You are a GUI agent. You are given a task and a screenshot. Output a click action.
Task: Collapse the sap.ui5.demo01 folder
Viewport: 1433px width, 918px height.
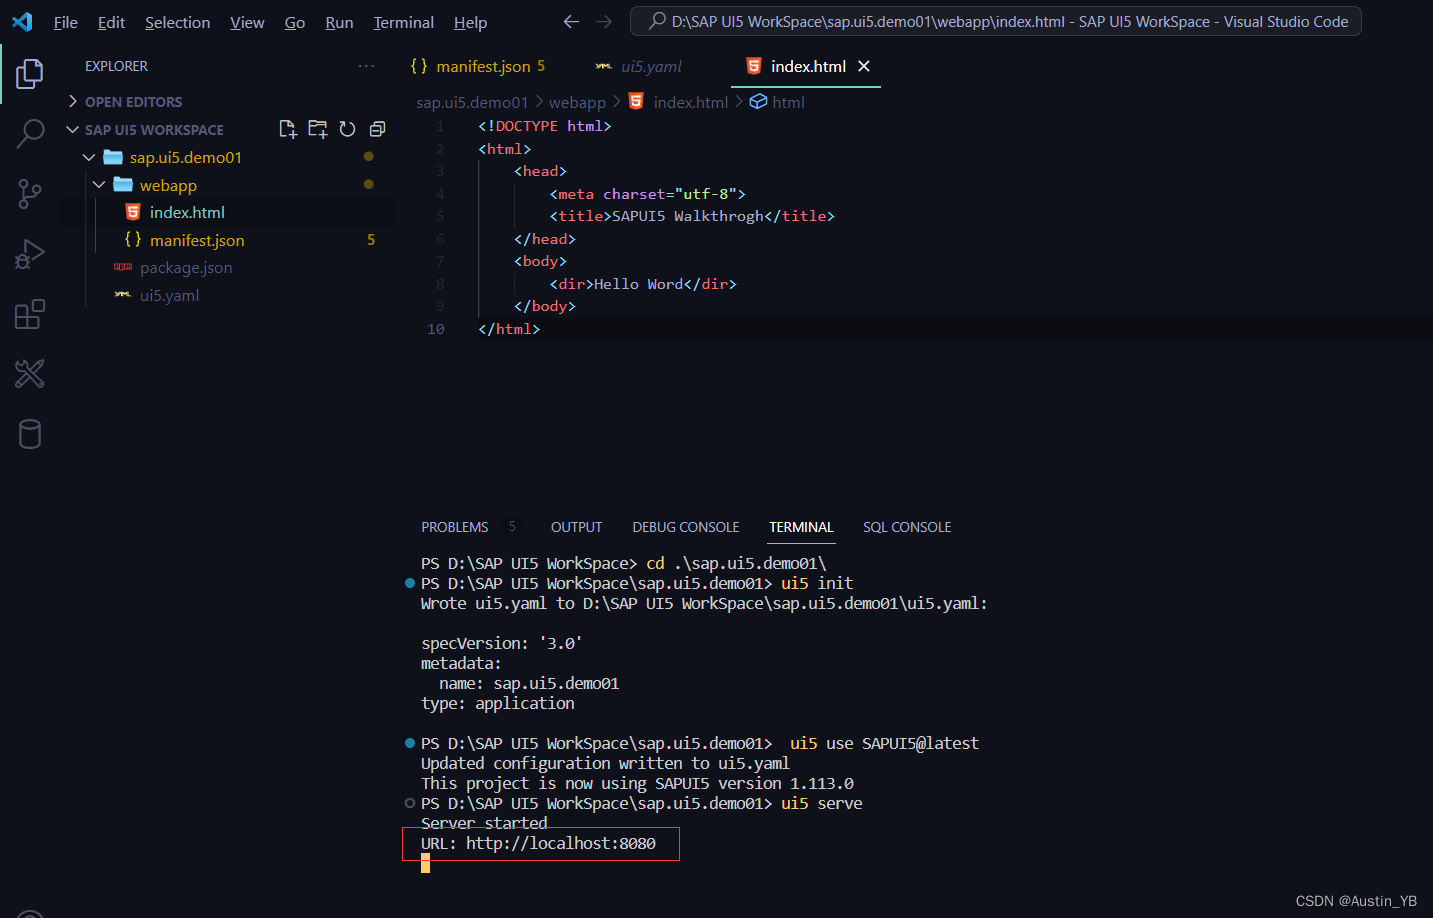click(x=89, y=157)
